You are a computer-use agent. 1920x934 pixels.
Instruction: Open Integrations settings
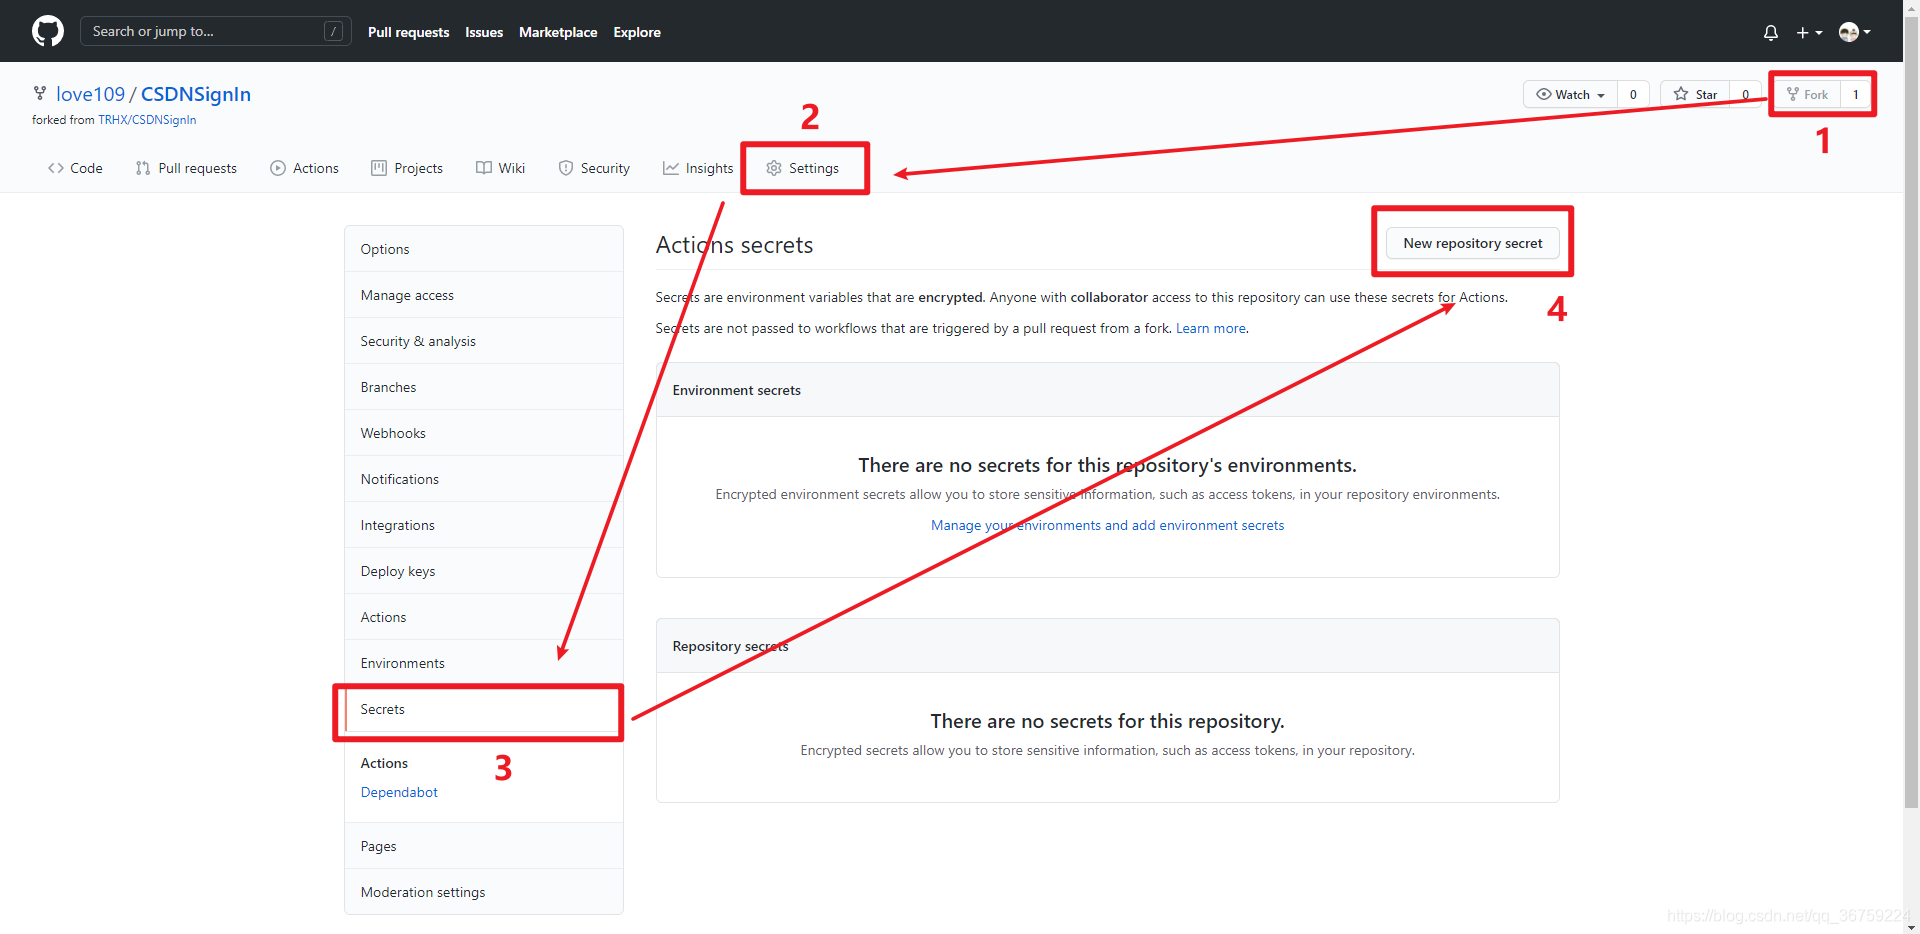[484, 525]
